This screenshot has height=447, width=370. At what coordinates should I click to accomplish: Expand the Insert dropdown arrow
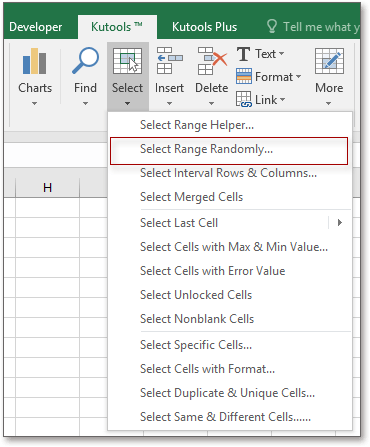169,104
